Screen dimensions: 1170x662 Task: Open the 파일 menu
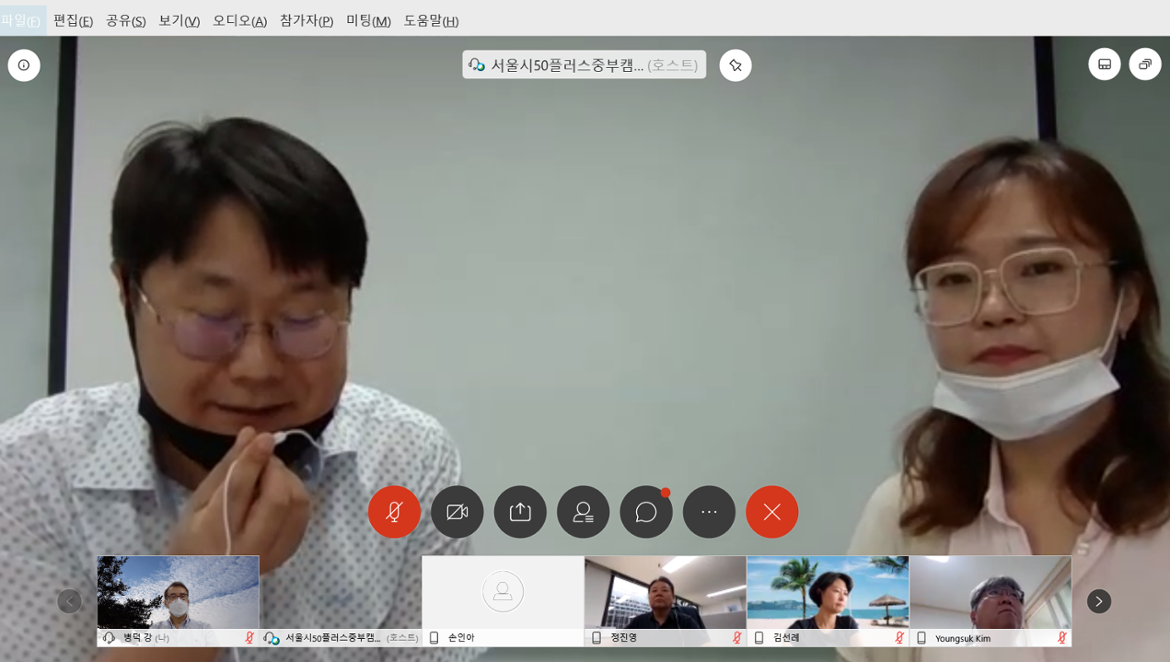click(21, 20)
